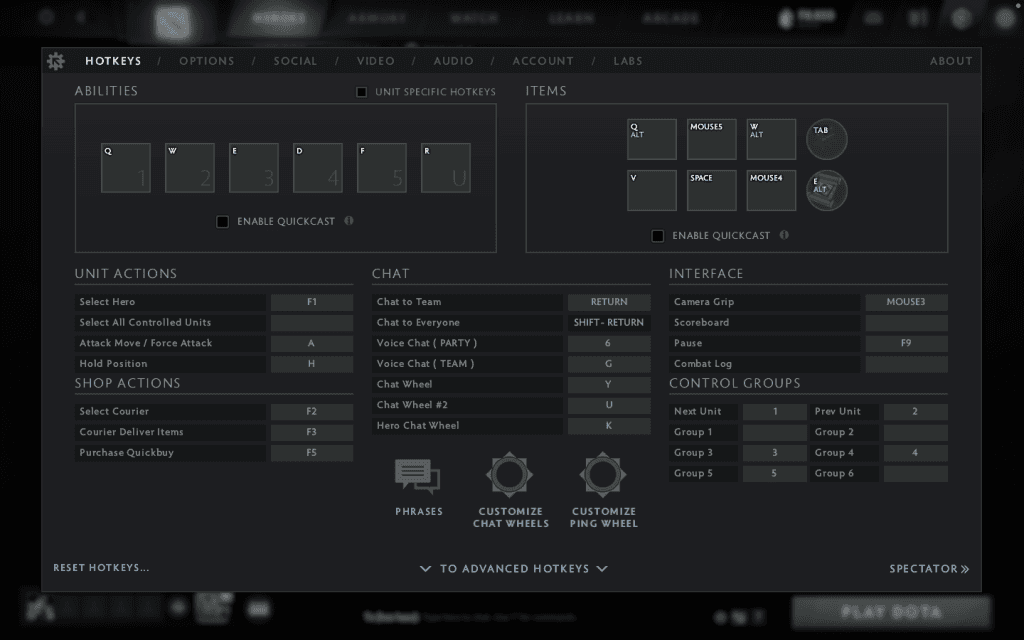Toggle Enable Quickcast under Items
The height and width of the screenshot is (640, 1024).
click(x=658, y=235)
